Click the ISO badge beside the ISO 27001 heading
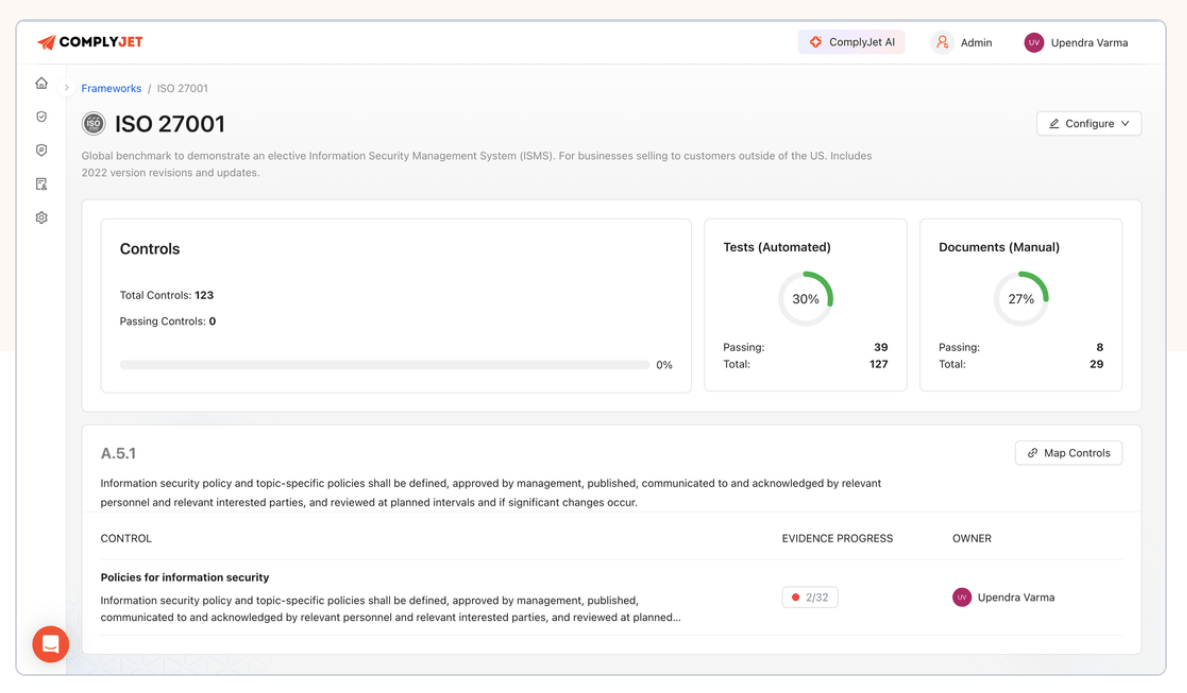Image resolution: width=1187 pixels, height=693 pixels. pos(93,123)
